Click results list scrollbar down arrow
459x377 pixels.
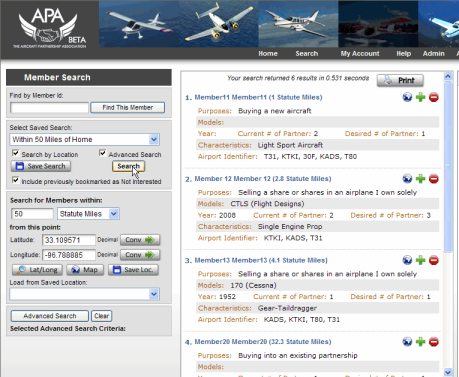coord(448,372)
